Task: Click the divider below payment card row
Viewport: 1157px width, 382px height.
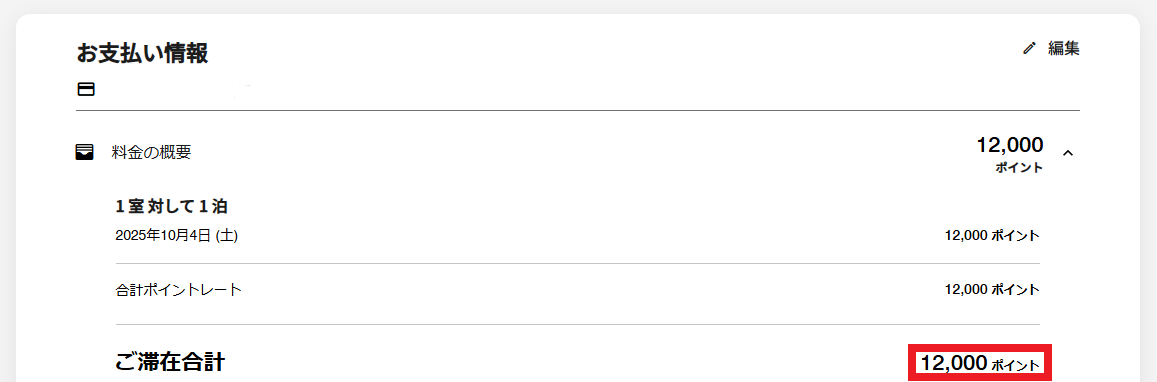Action: click(578, 111)
